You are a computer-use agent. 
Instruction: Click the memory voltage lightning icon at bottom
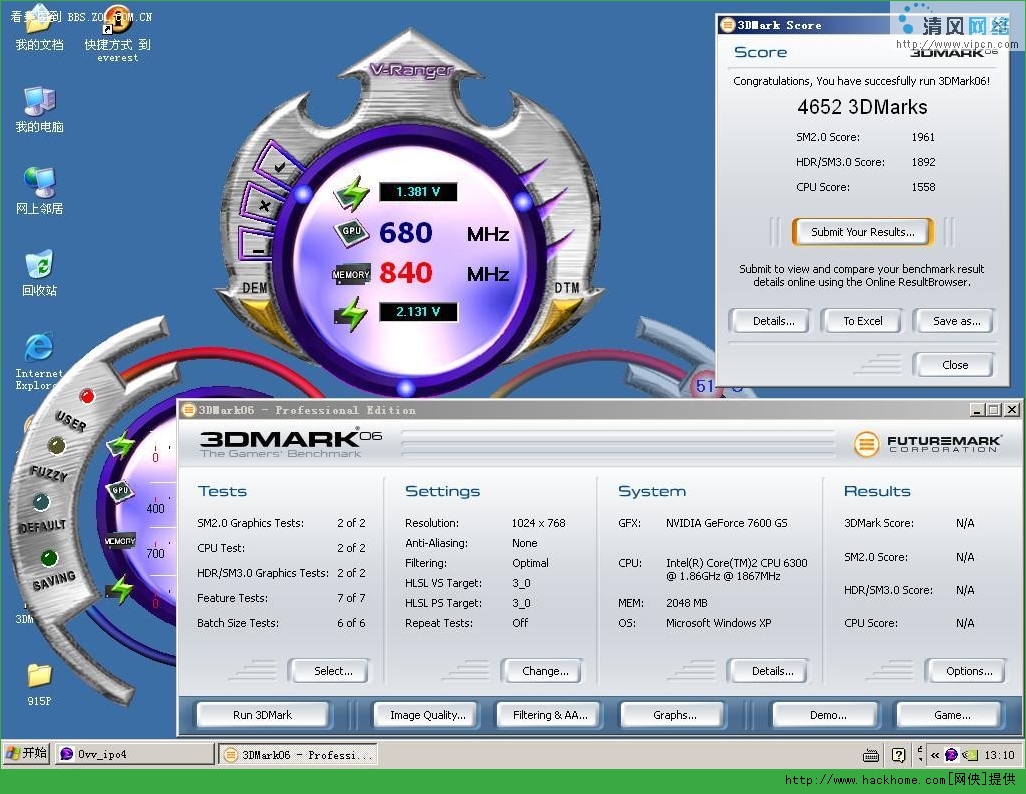[x=352, y=313]
